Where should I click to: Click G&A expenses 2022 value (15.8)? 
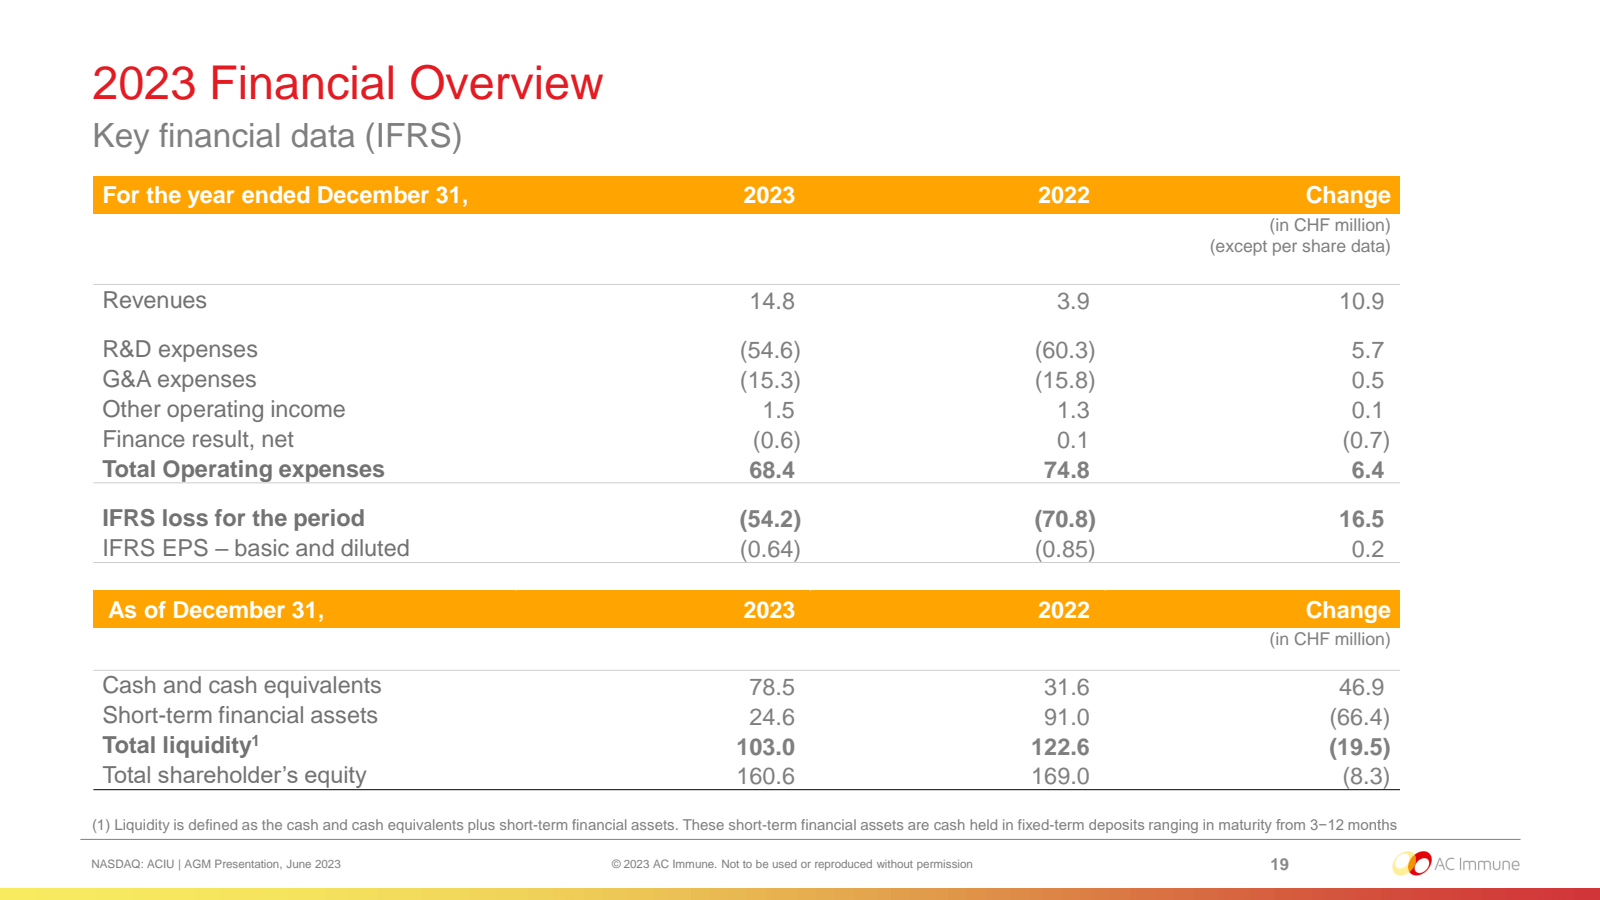(1065, 381)
